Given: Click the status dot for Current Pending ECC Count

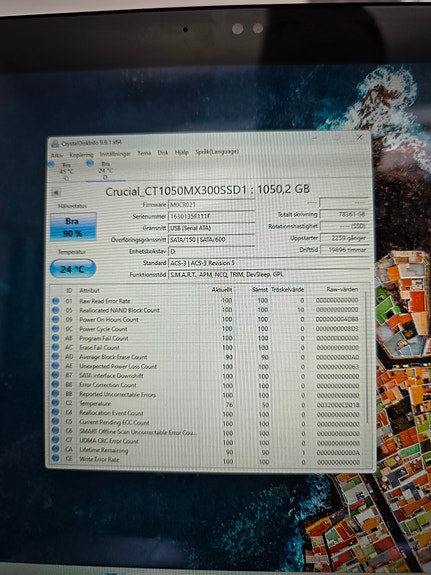Looking at the screenshot, I should pyautogui.click(x=55, y=421).
